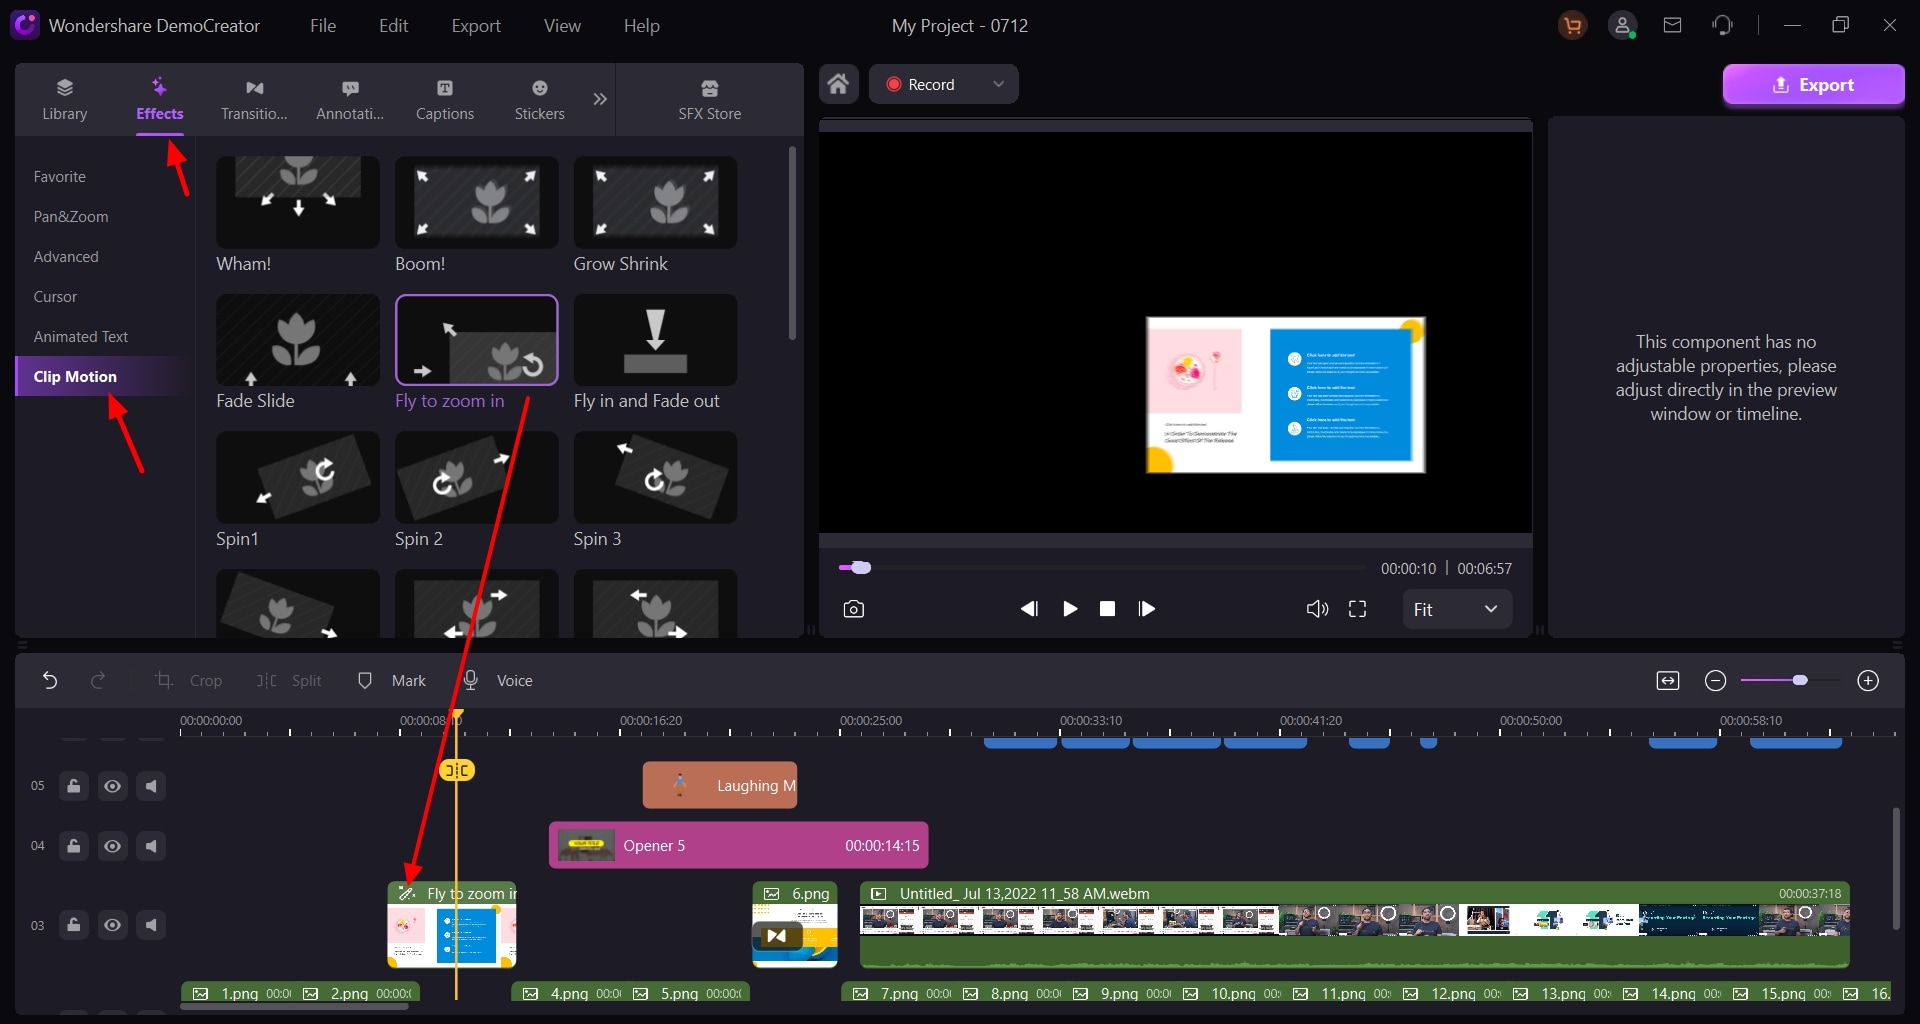The height and width of the screenshot is (1024, 1920).
Task: Click the purple Export button
Action: pyautogui.click(x=1813, y=85)
